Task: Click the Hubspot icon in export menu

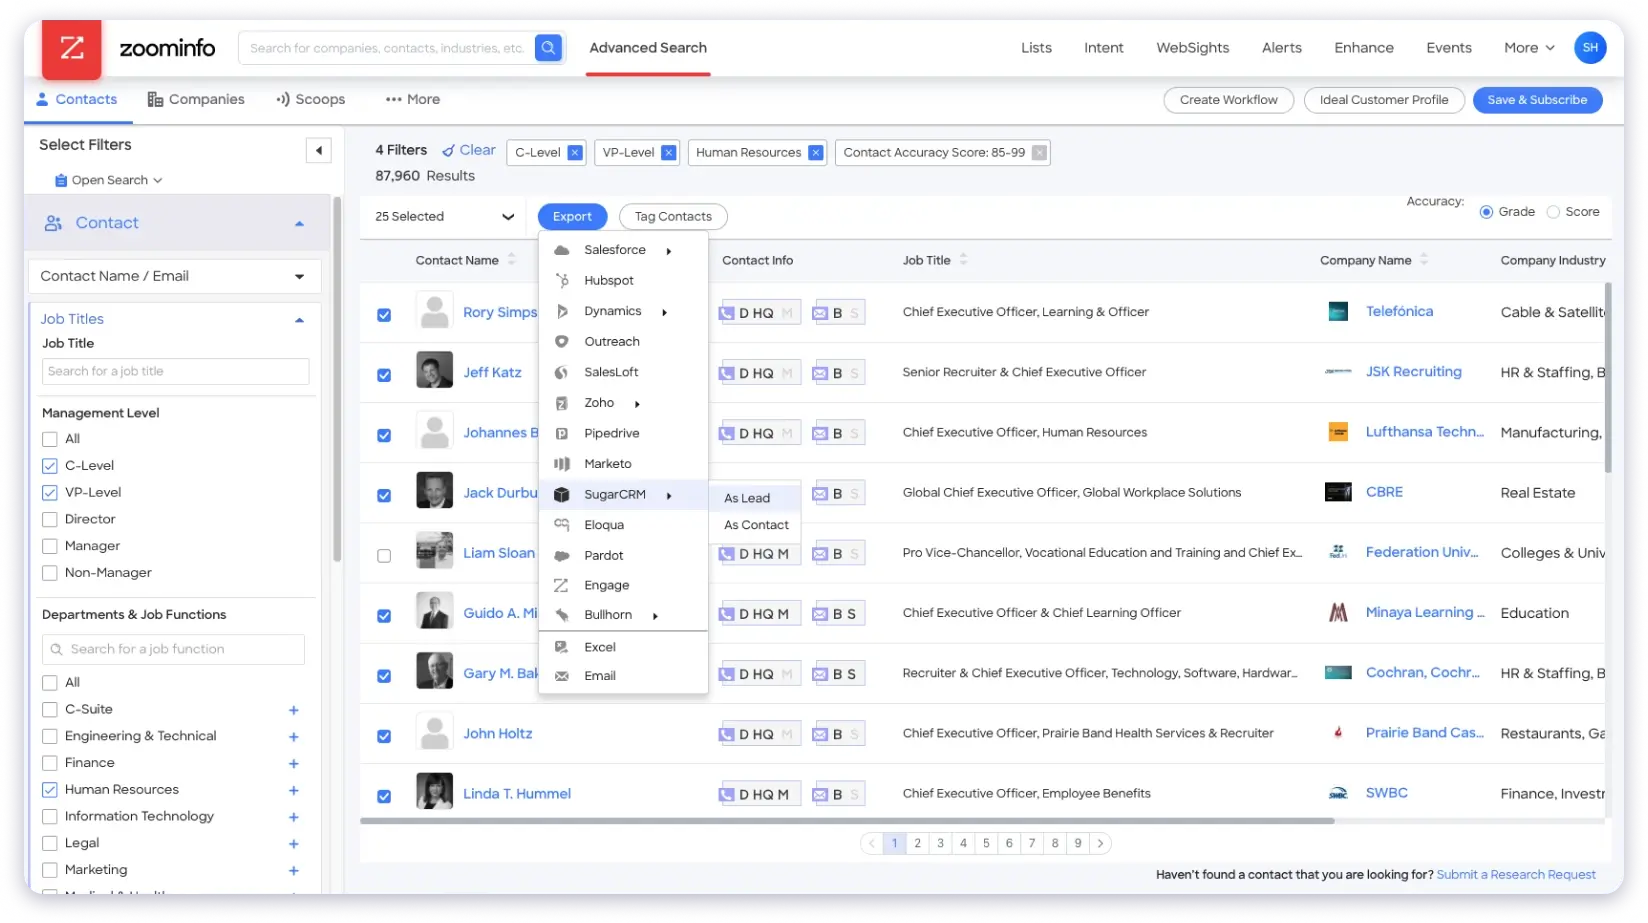Action: (562, 281)
